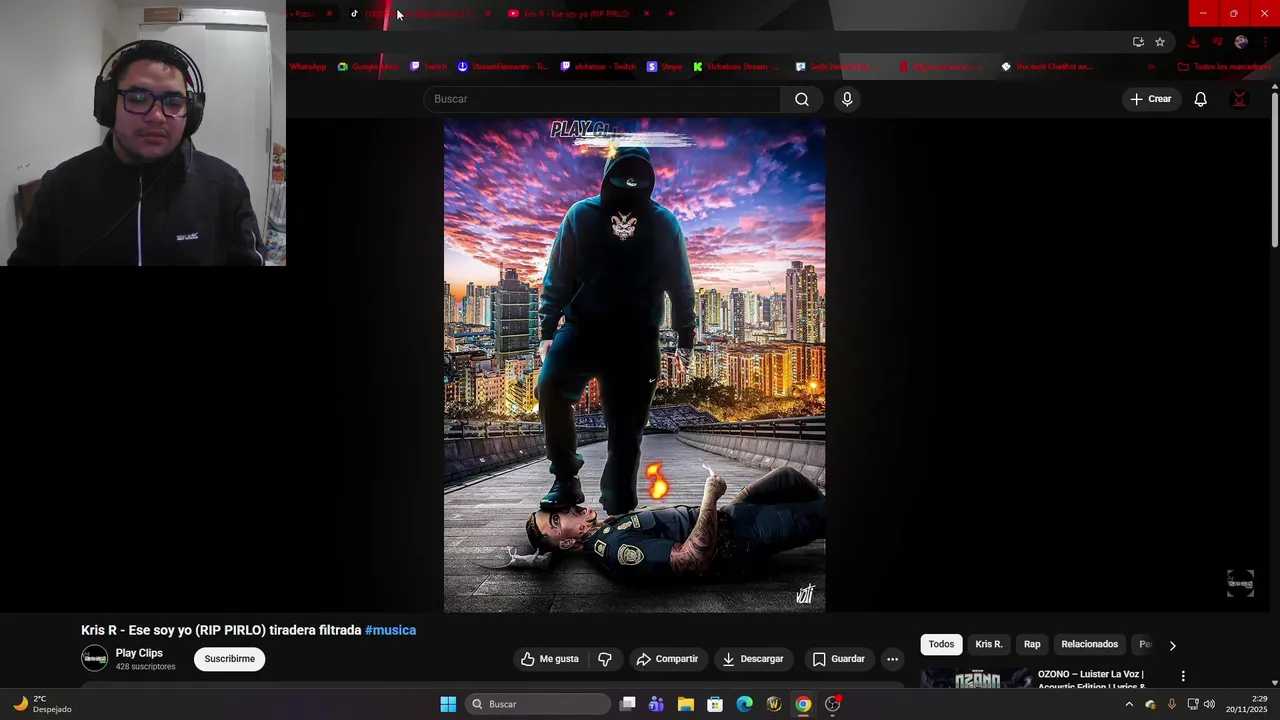Open the Play Clips channel name link
Image resolution: width=1280 pixels, height=720 pixels.
pyautogui.click(x=139, y=653)
